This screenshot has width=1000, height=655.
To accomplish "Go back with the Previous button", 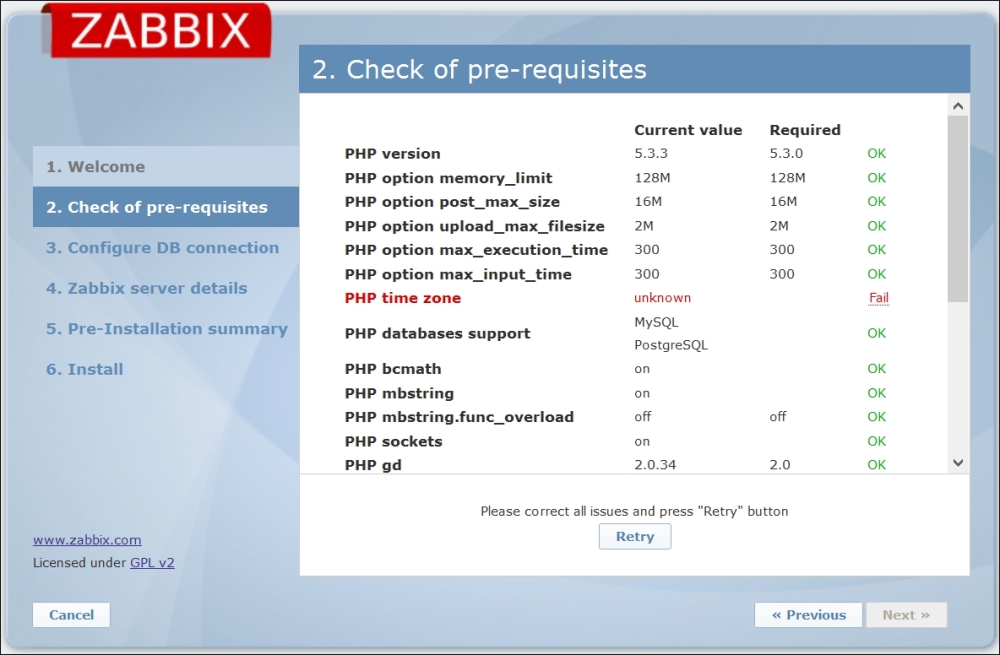I will tap(808, 615).
